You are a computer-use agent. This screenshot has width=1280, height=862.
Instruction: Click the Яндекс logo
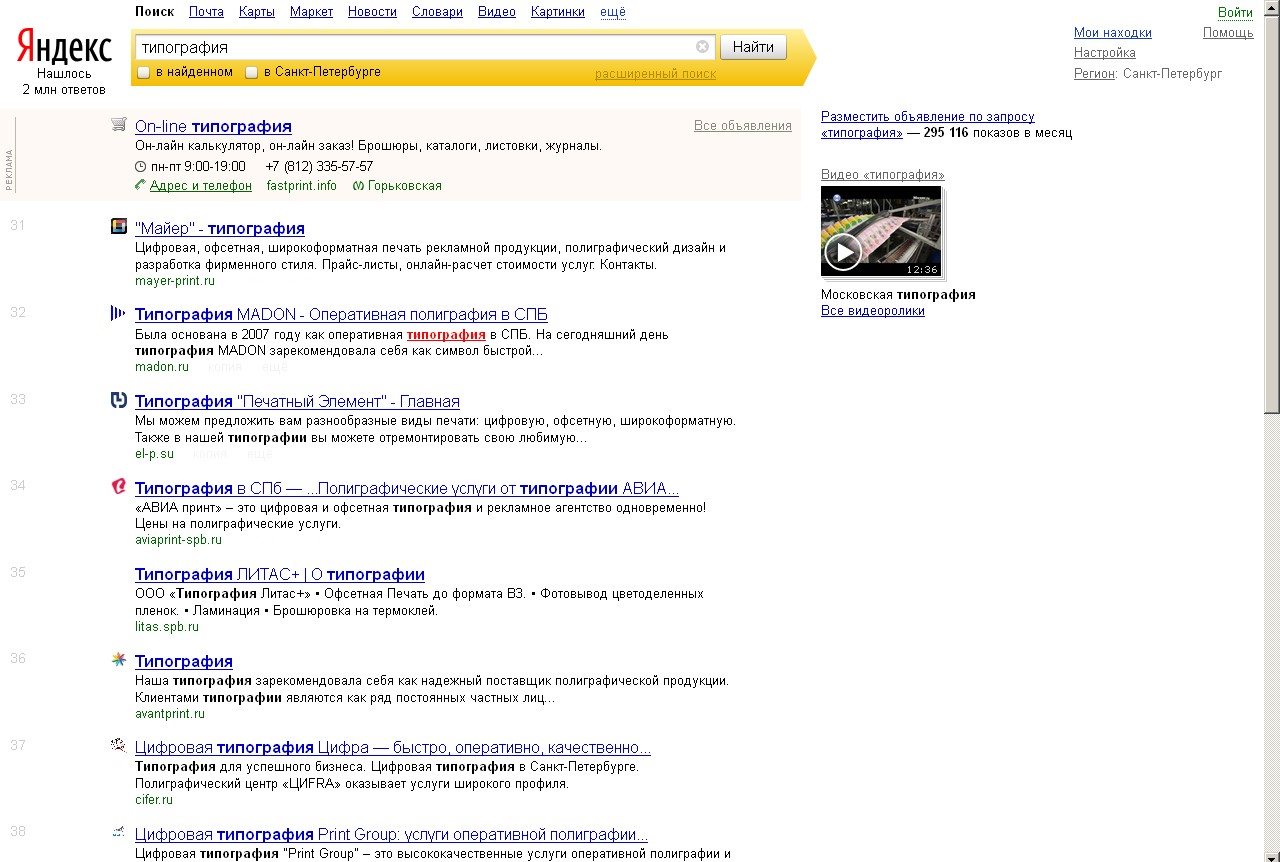pyautogui.click(x=64, y=47)
